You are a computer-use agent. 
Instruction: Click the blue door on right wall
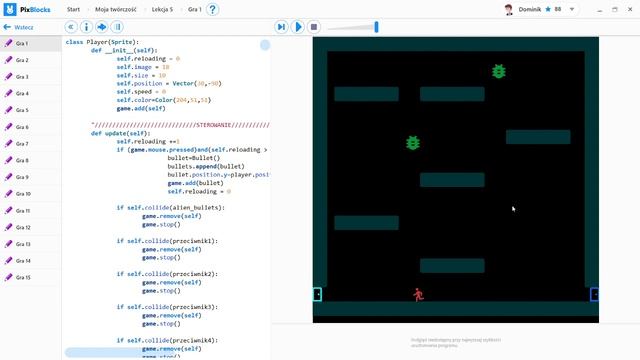click(594, 294)
